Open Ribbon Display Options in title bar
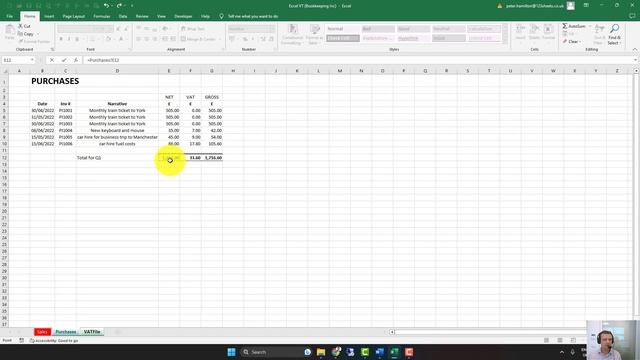 pyautogui.click(x=586, y=5)
